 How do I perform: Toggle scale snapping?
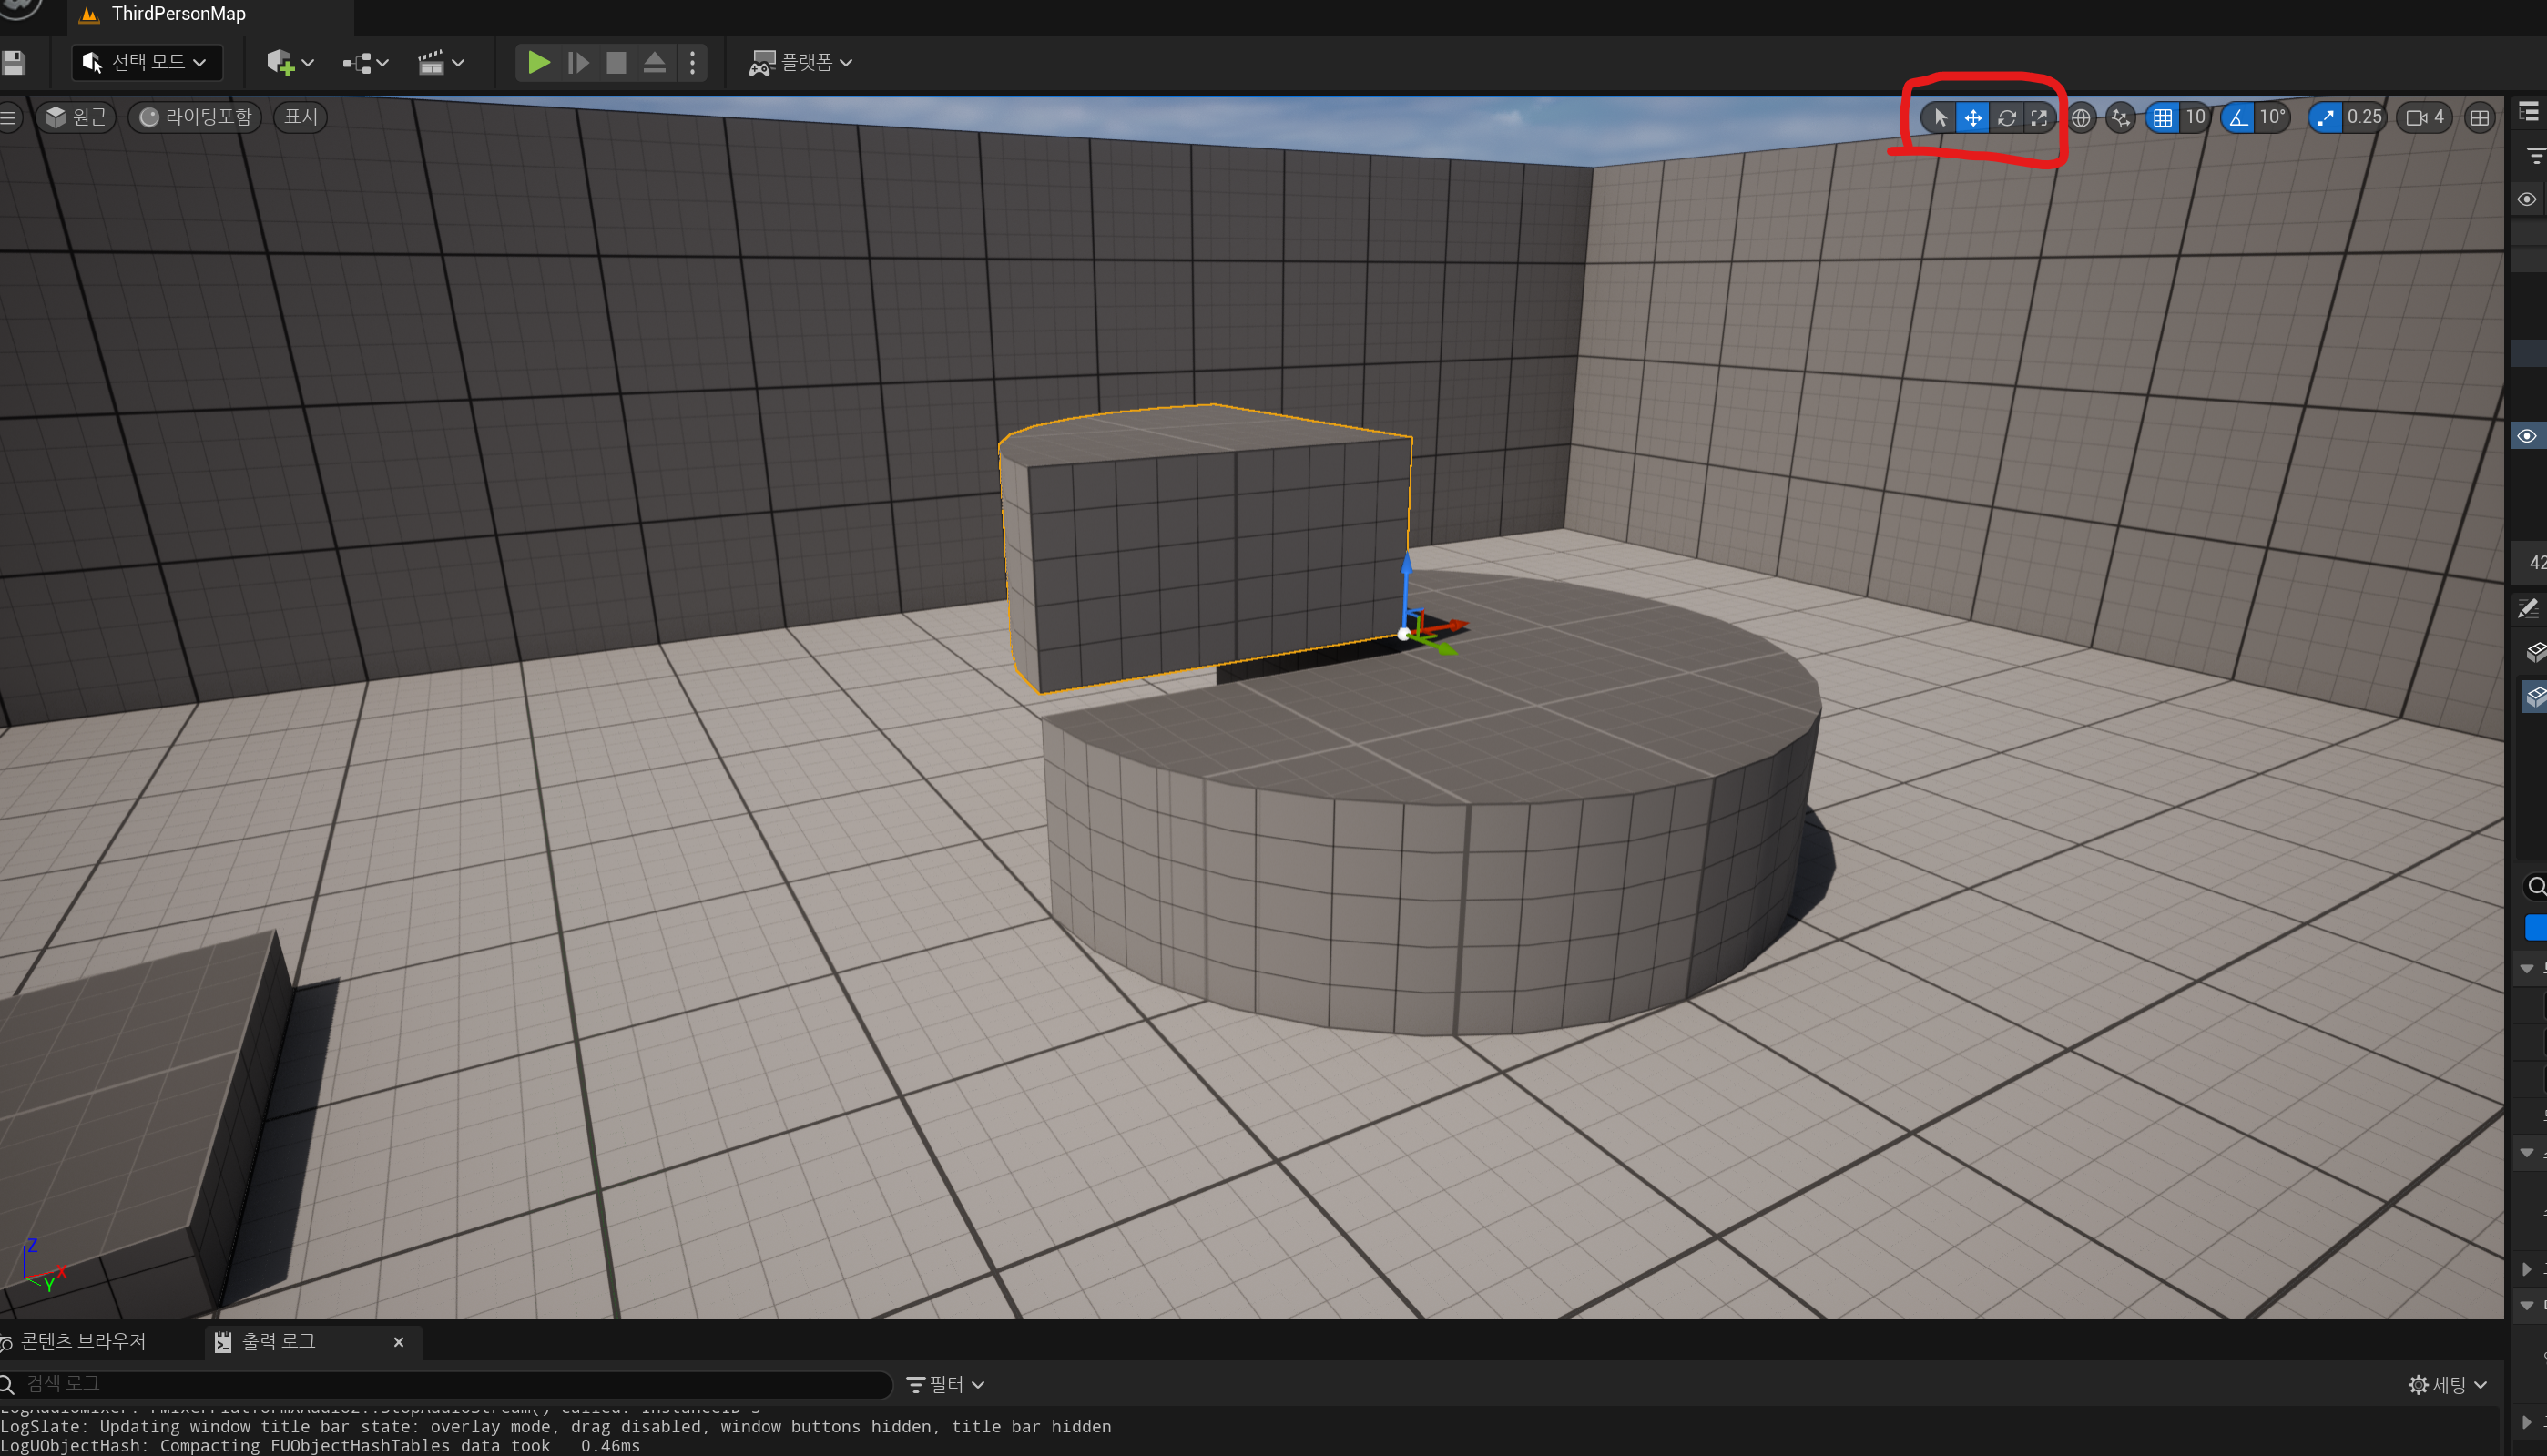point(2326,118)
